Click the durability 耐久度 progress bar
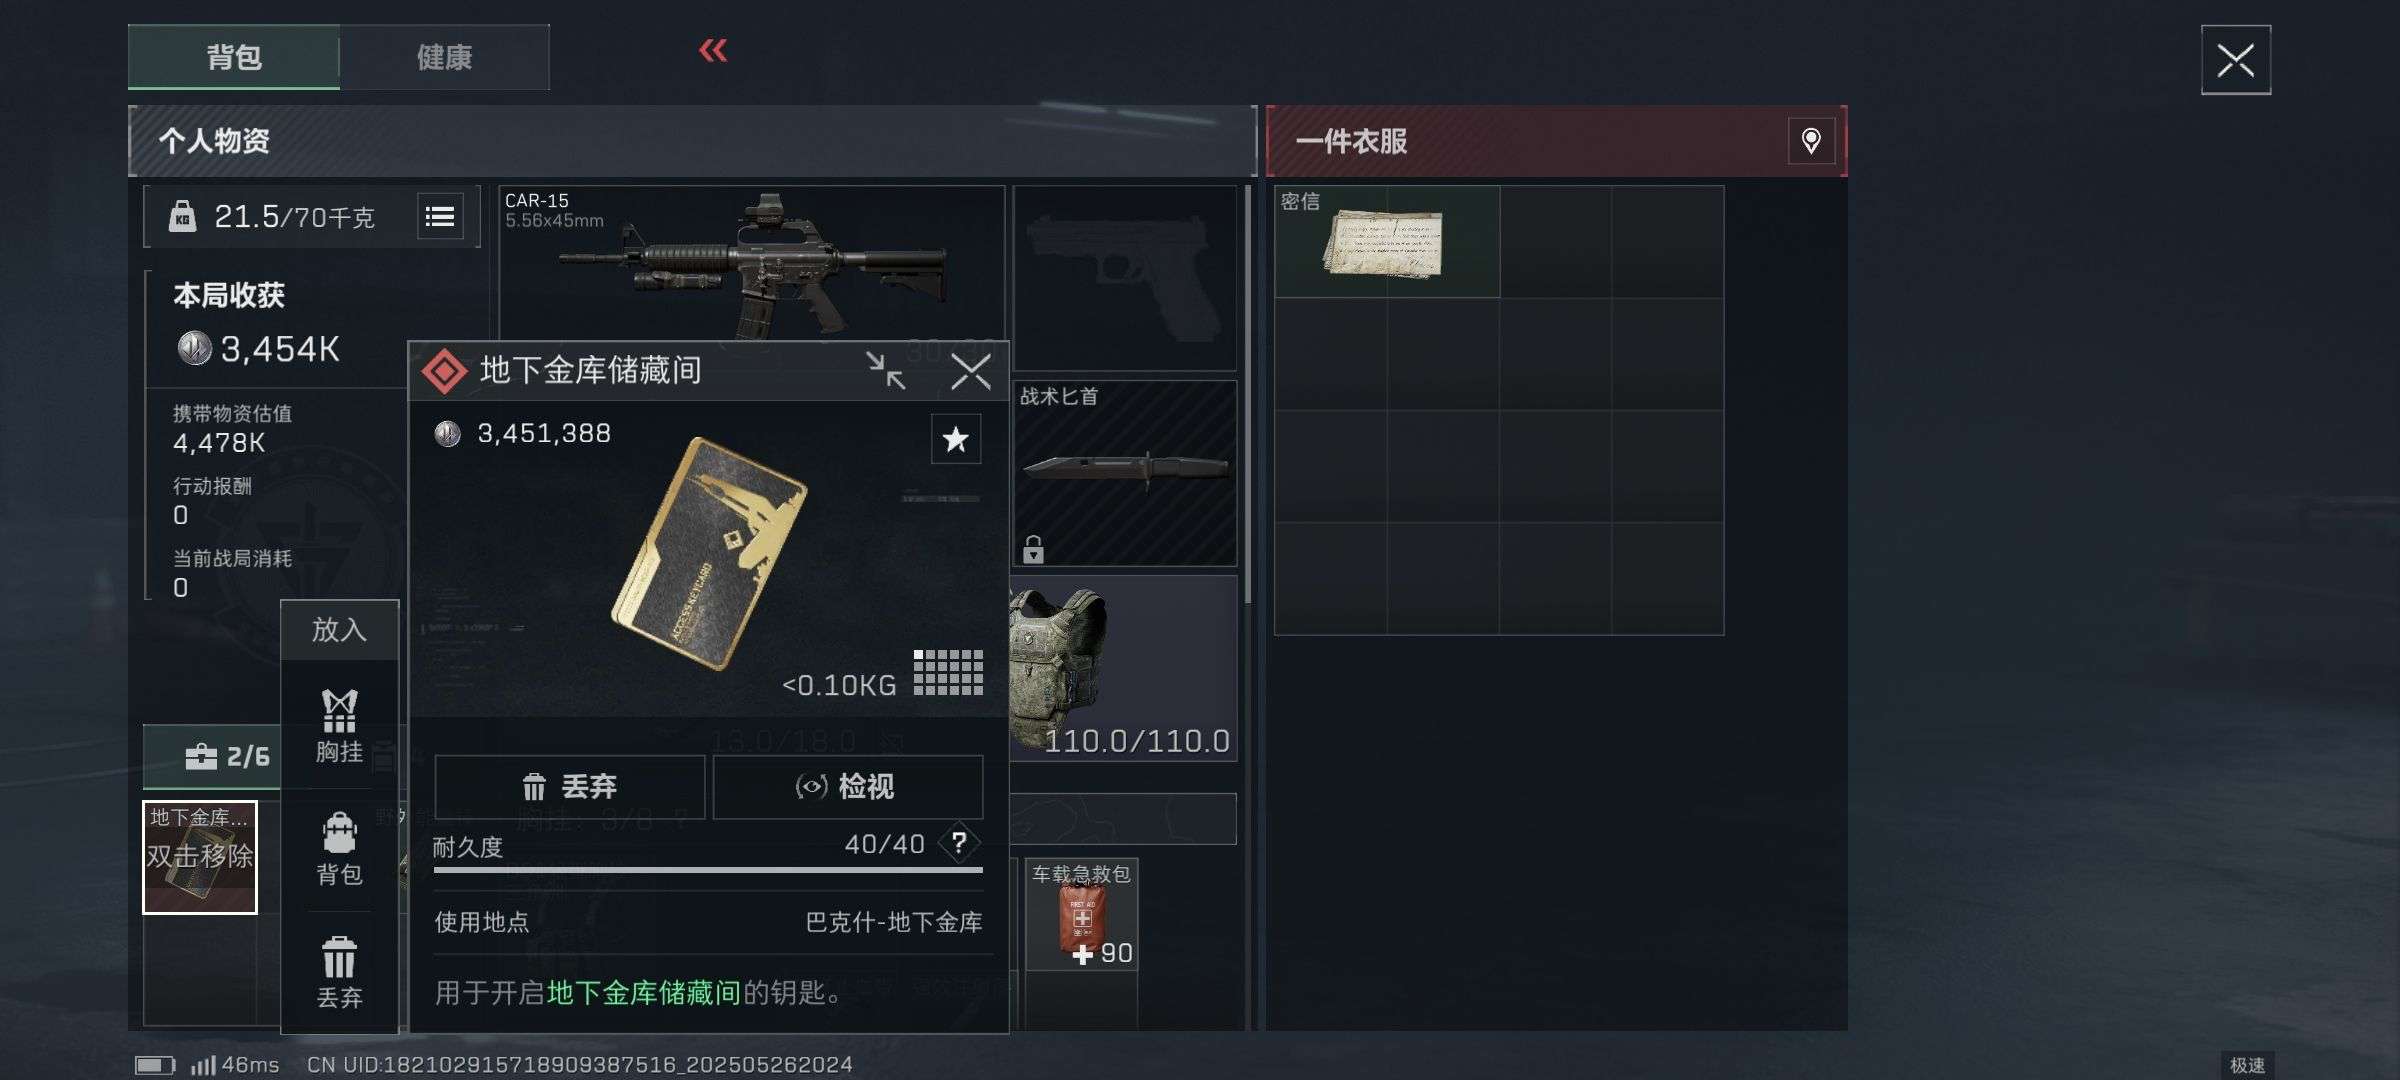The height and width of the screenshot is (1080, 2400). pos(708,870)
